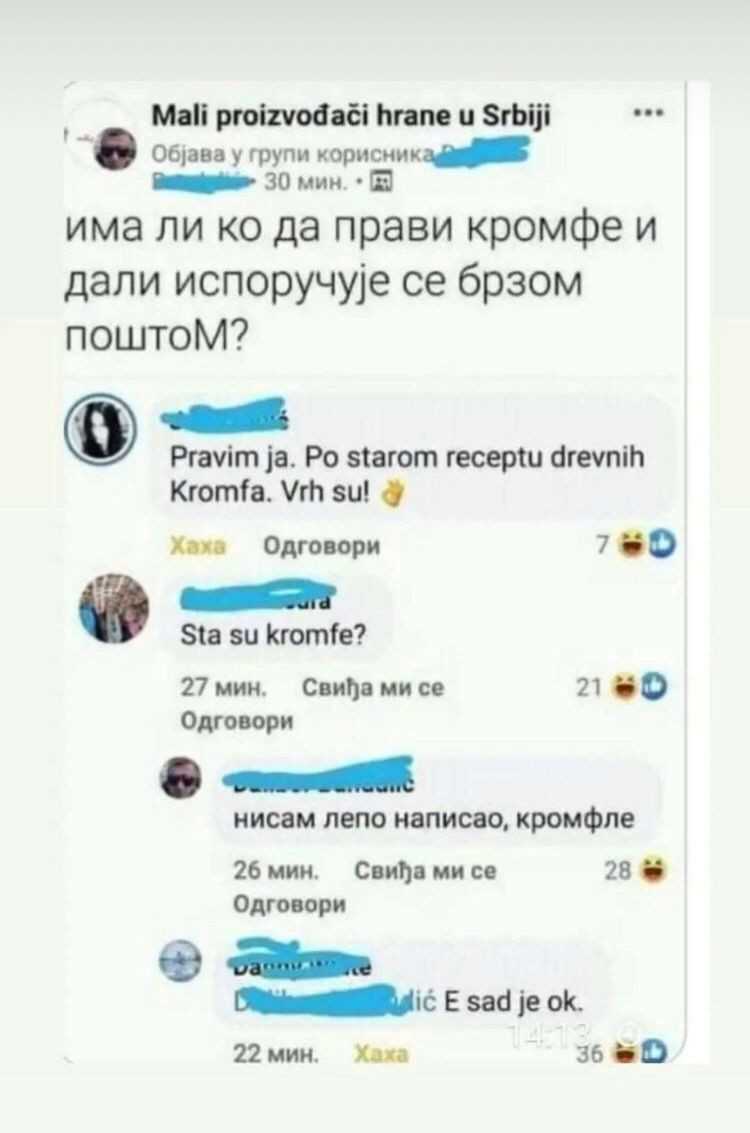Click Одговори under the Sta su kromfe comment

pyautogui.click(x=236, y=720)
